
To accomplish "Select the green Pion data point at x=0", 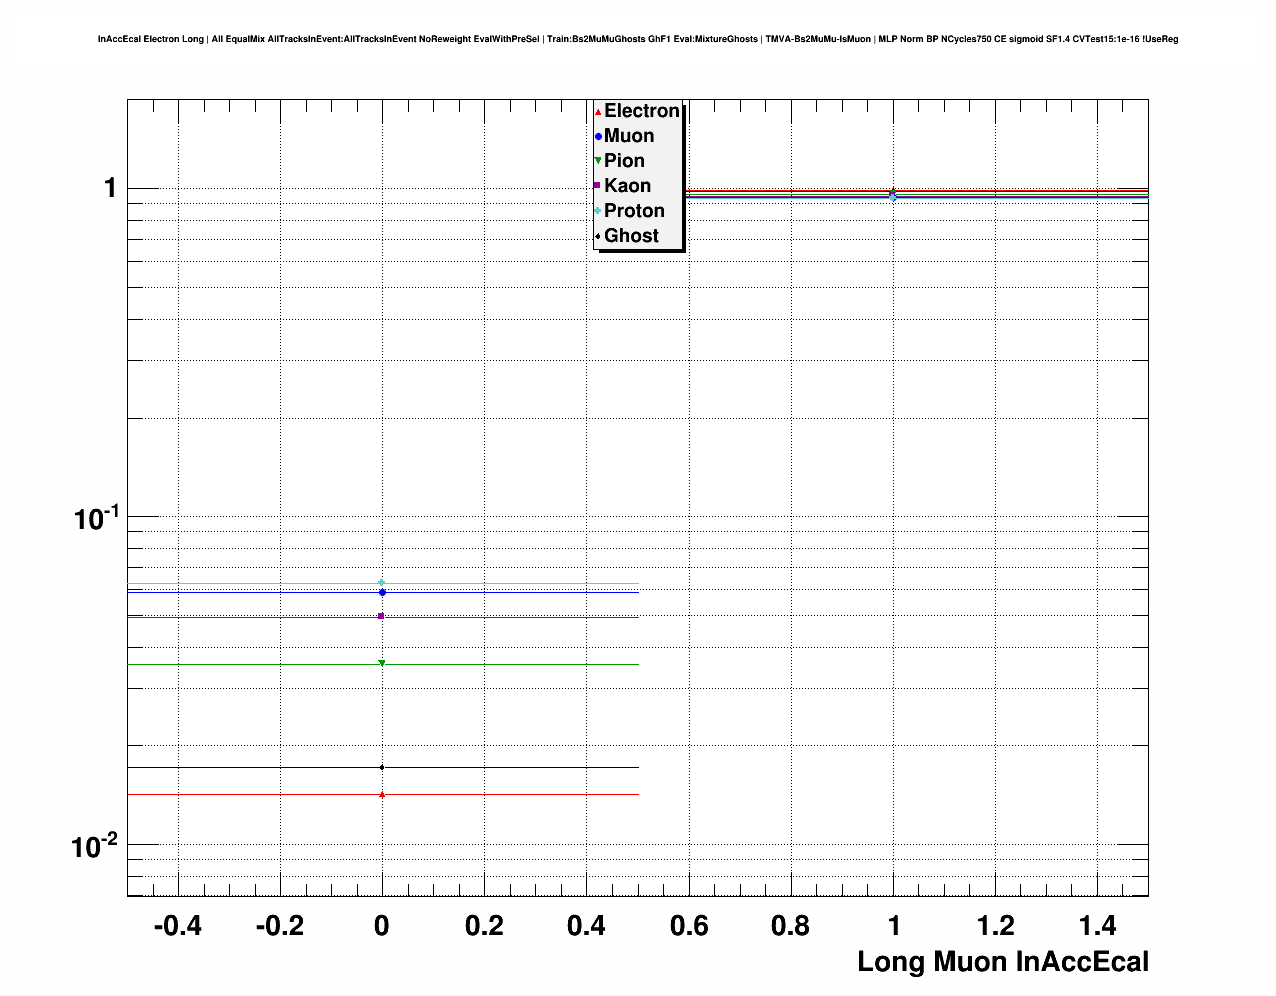I will pos(382,664).
